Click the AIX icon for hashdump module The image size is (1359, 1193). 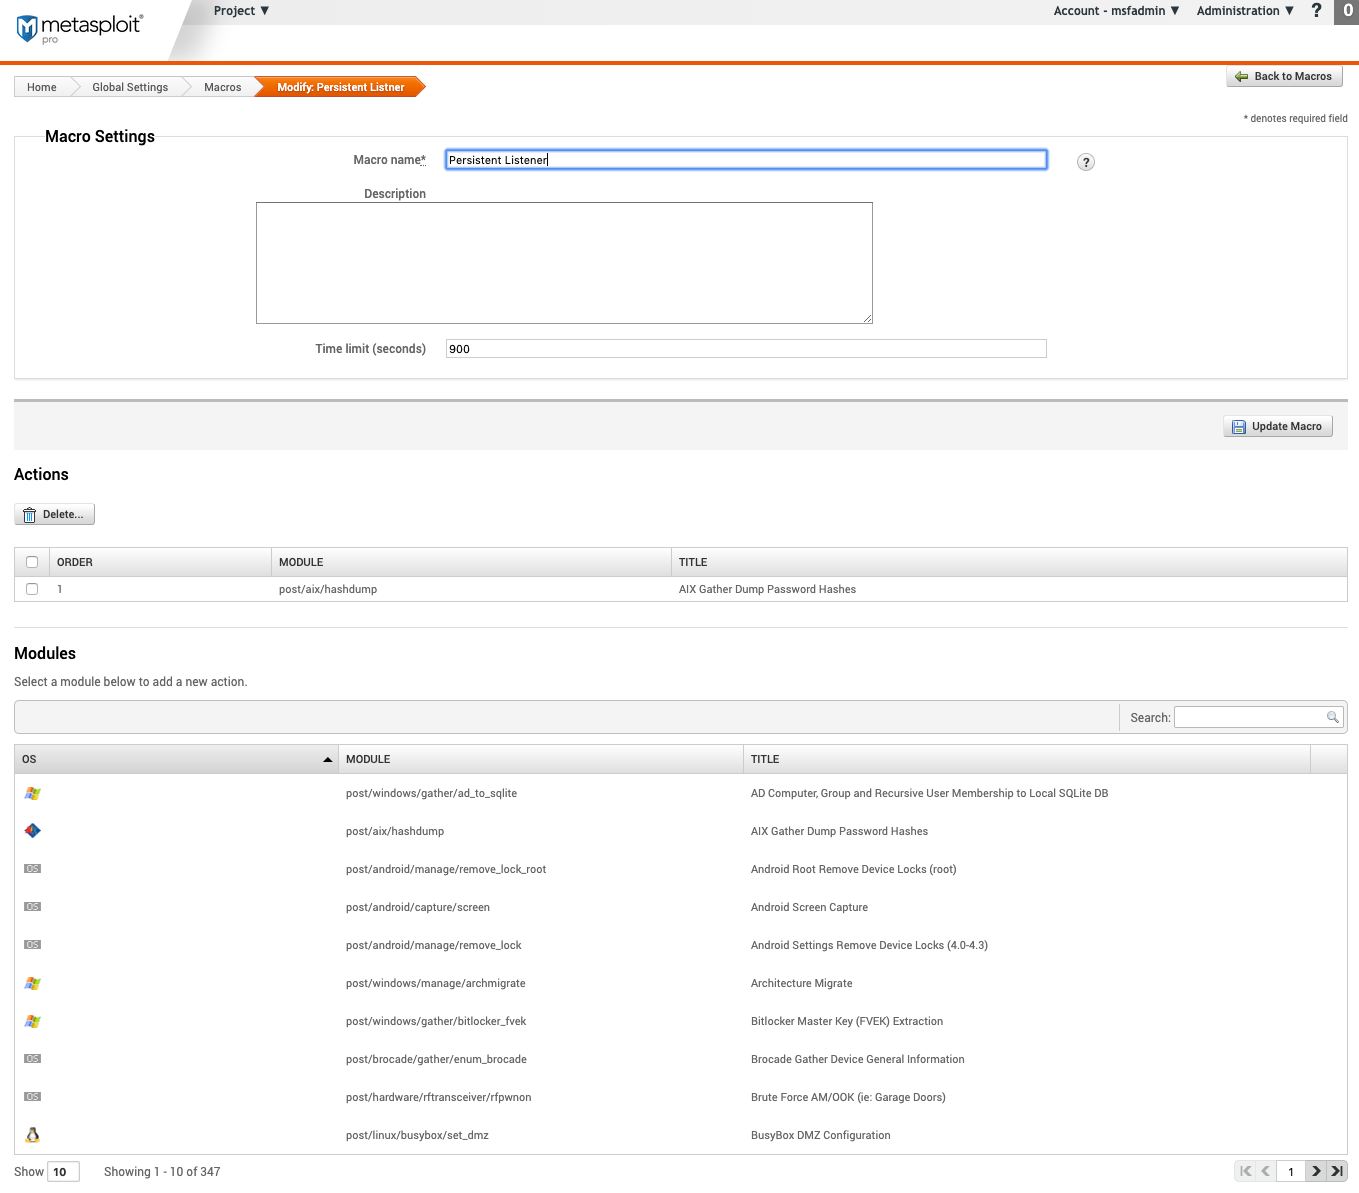tap(33, 831)
